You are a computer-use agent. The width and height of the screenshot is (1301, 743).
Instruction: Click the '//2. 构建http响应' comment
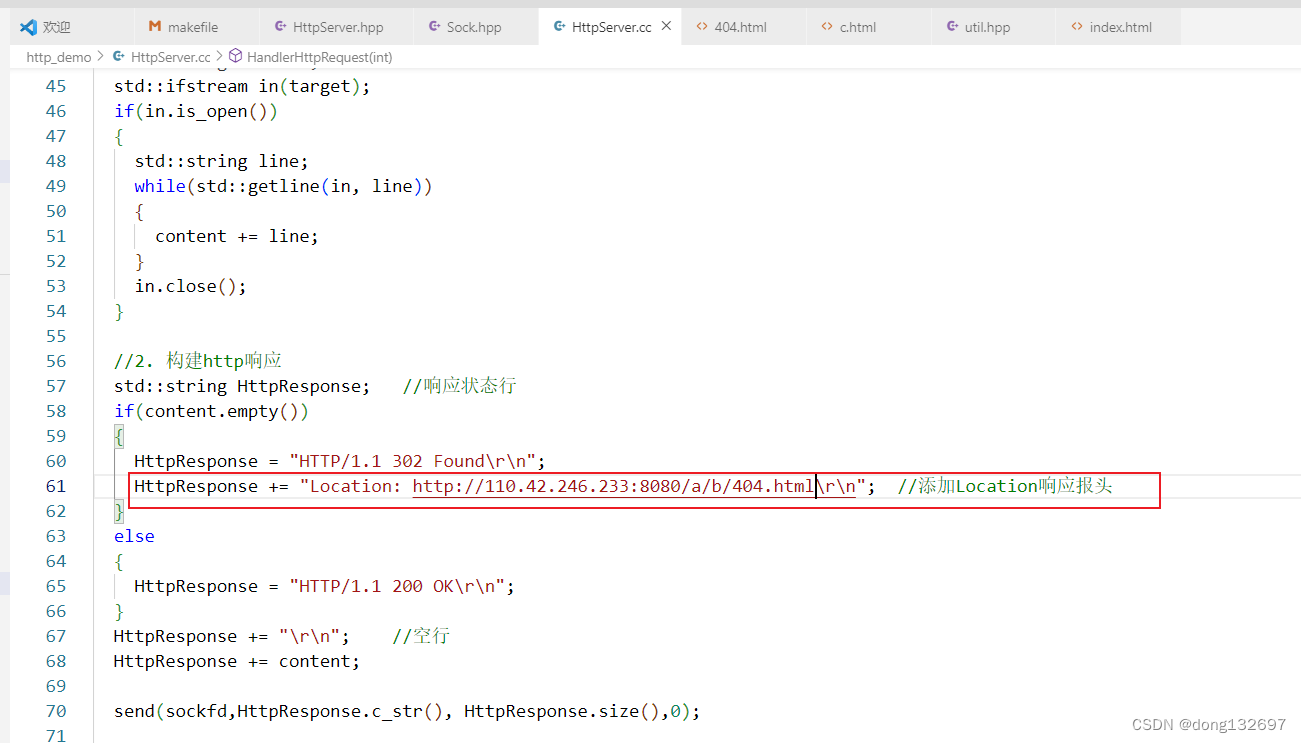[198, 361]
